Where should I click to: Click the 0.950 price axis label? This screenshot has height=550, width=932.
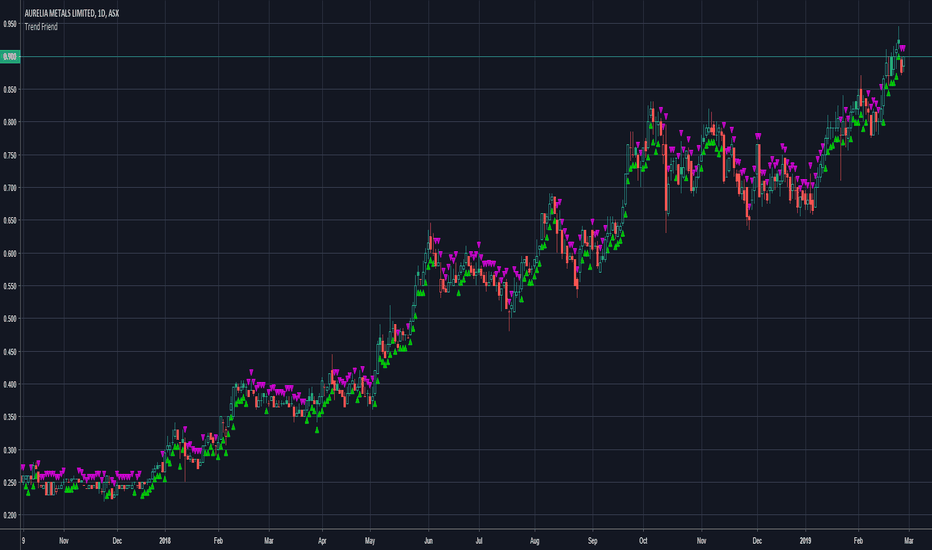coord(10,24)
